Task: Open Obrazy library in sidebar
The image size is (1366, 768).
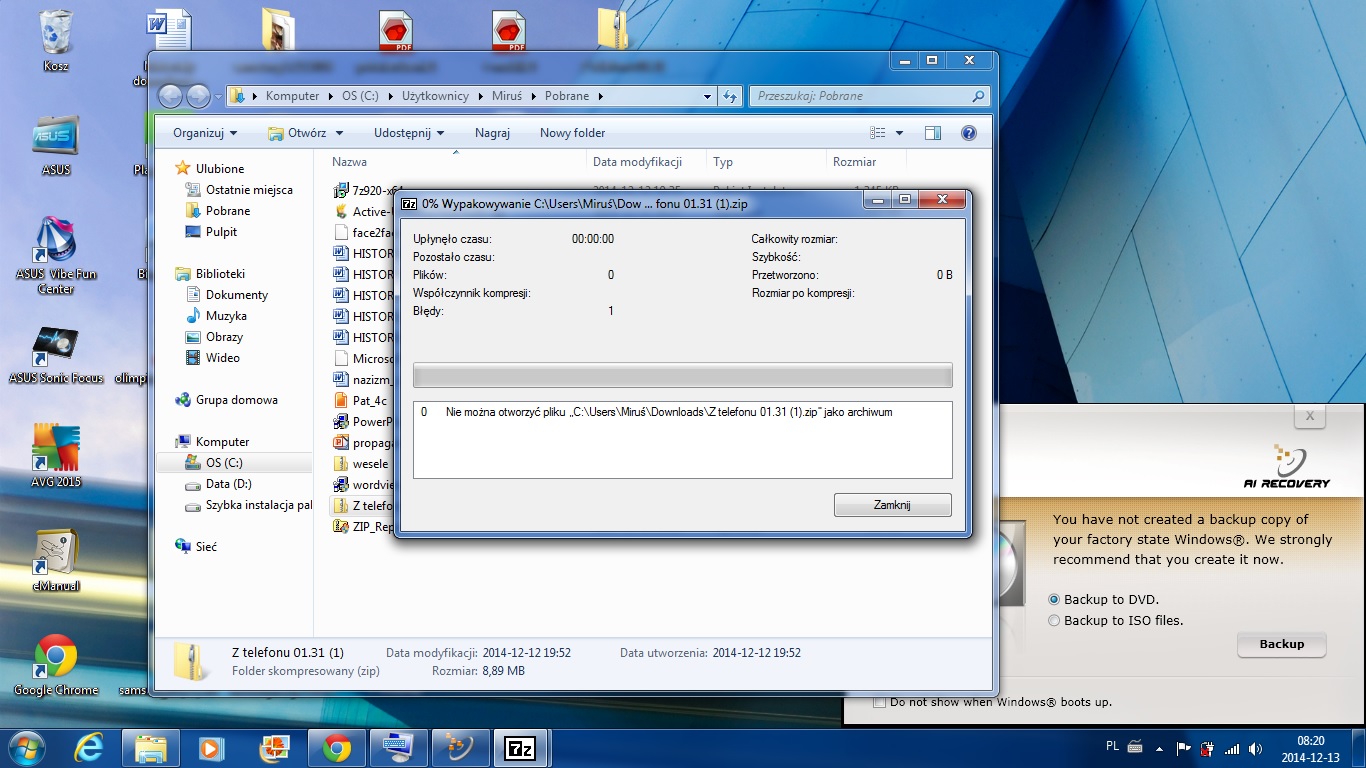Action: tap(224, 337)
